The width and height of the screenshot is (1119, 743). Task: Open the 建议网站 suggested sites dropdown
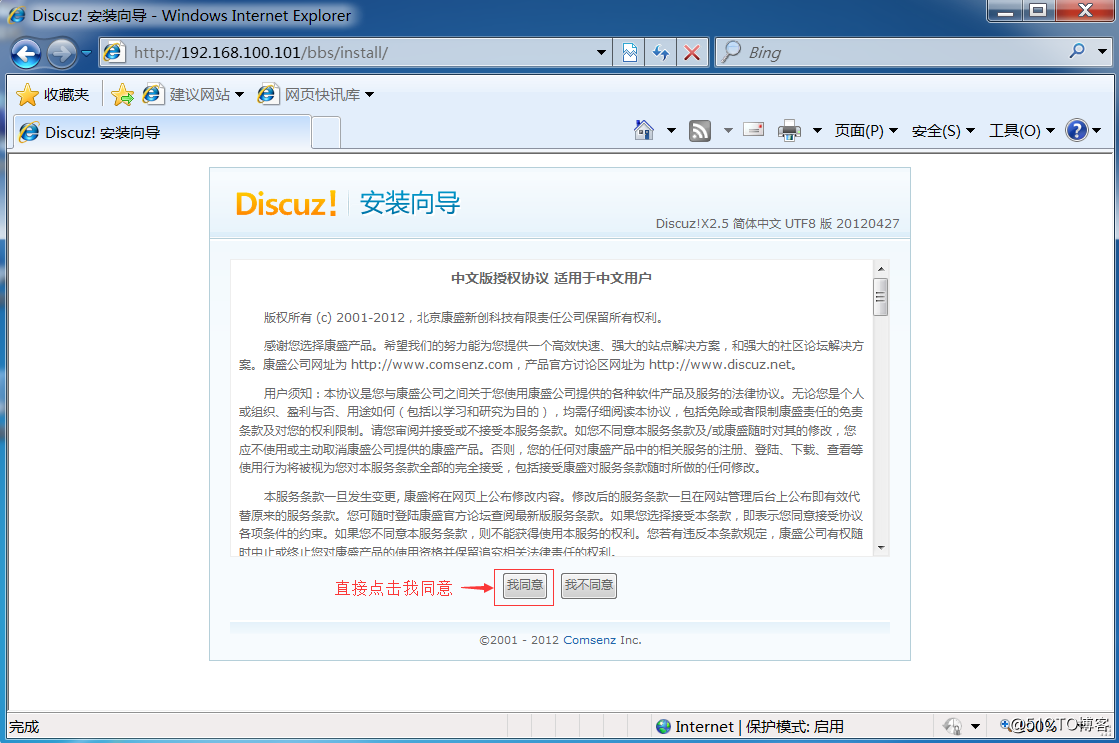(193, 94)
